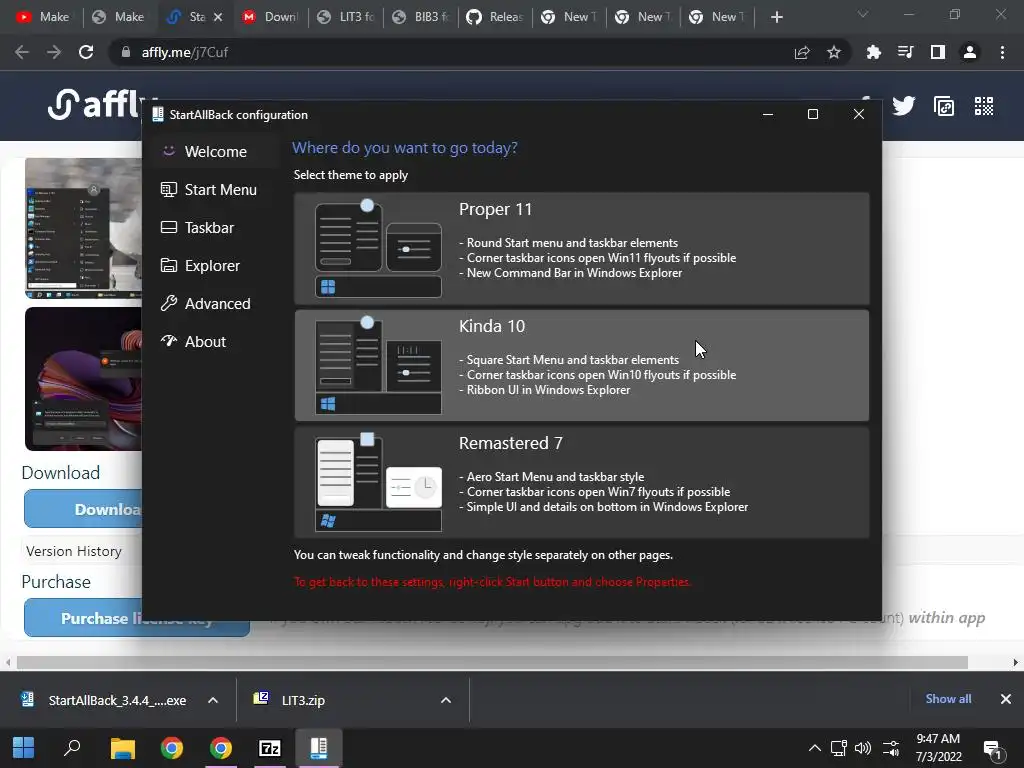Open the Advanced settings page
The height and width of the screenshot is (768, 1024).
212,303
